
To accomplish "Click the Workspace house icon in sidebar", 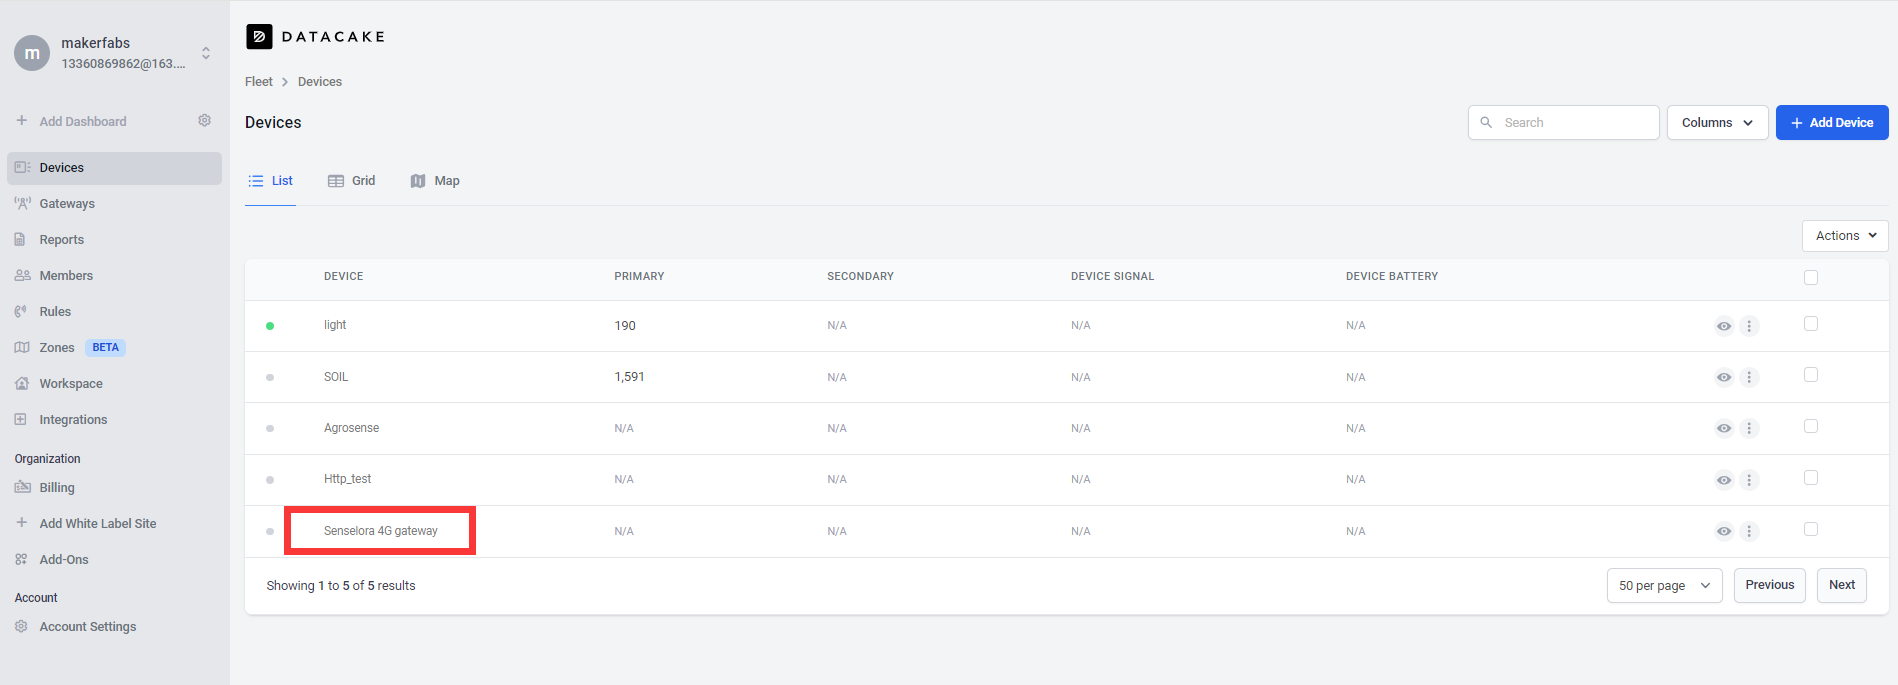I will pos(22,383).
